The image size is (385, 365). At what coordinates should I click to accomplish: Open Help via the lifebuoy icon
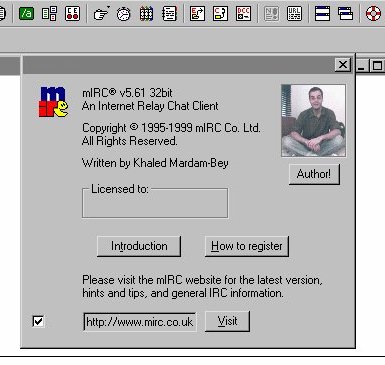(373, 13)
